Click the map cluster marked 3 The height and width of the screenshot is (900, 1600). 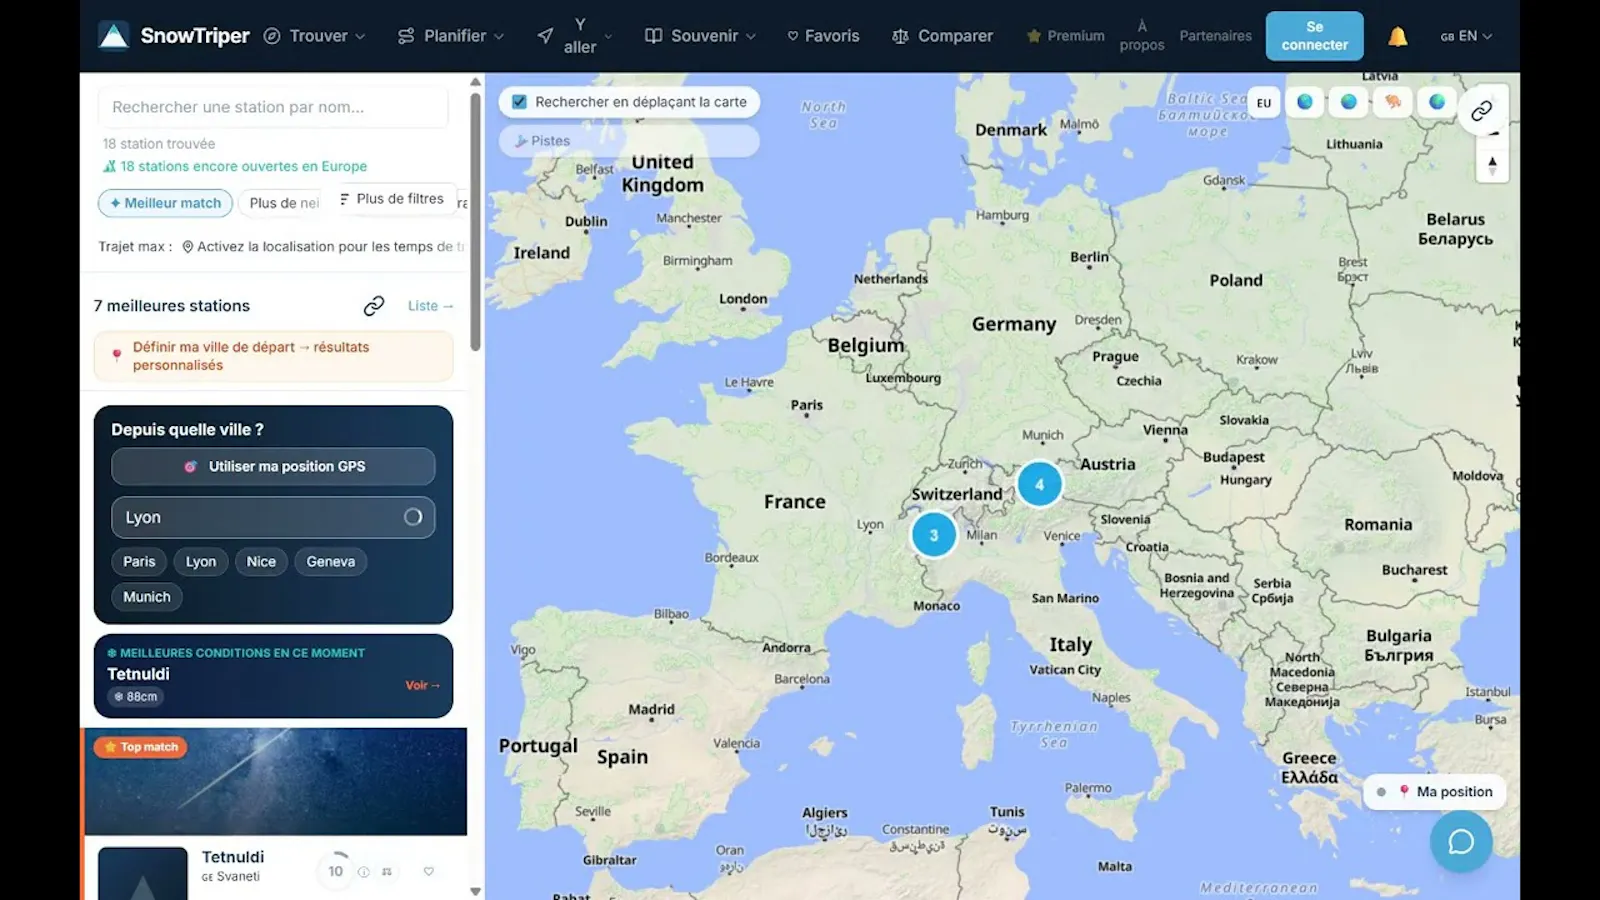[934, 535]
